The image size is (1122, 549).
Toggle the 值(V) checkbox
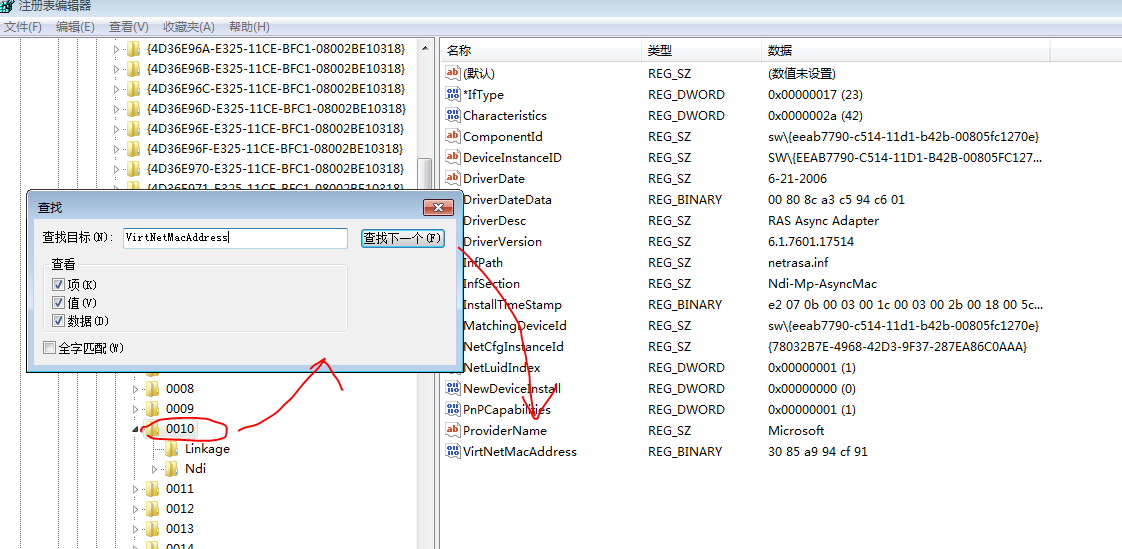point(58,303)
